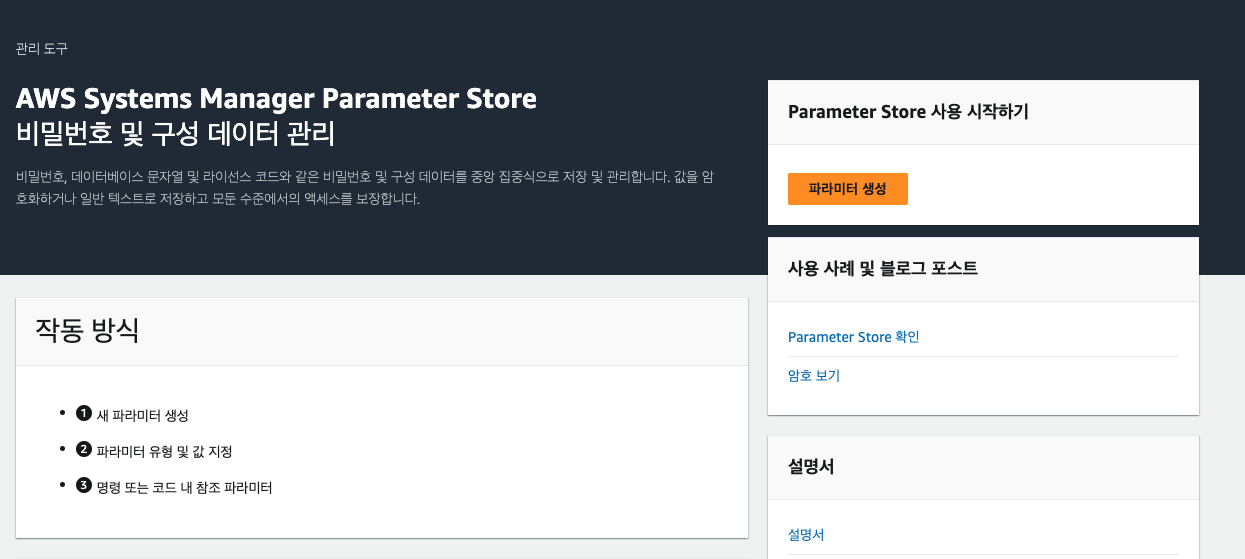Image resolution: width=1245 pixels, height=559 pixels.
Task: Click the description paragraph about 비밀번호, 데이터베이스 문자열
Action: click(x=364, y=187)
